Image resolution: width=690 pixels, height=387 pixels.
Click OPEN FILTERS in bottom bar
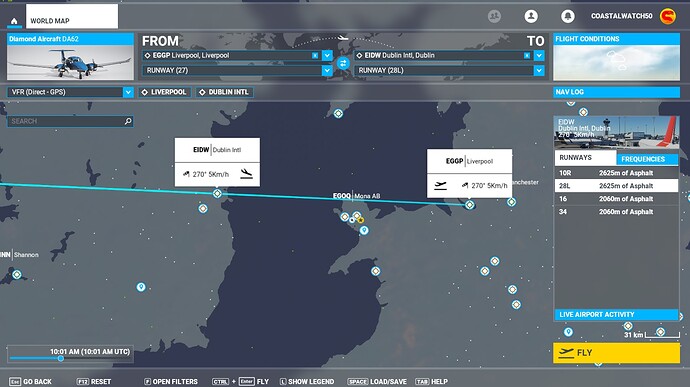(x=171, y=382)
